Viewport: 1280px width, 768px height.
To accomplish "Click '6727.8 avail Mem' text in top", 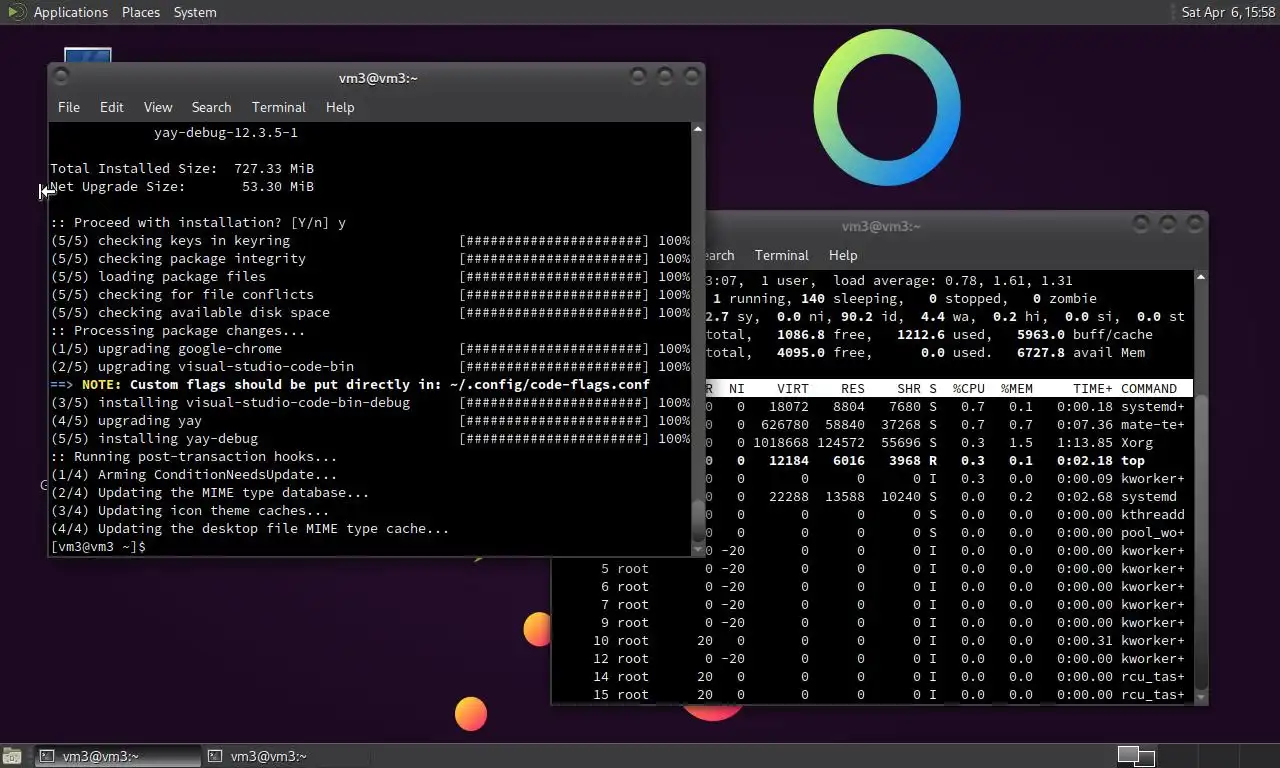I will [1081, 352].
